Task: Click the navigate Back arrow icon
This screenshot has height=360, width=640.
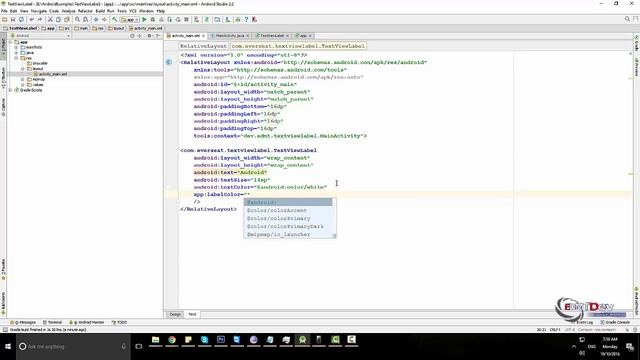Action: [x=96, y=20]
